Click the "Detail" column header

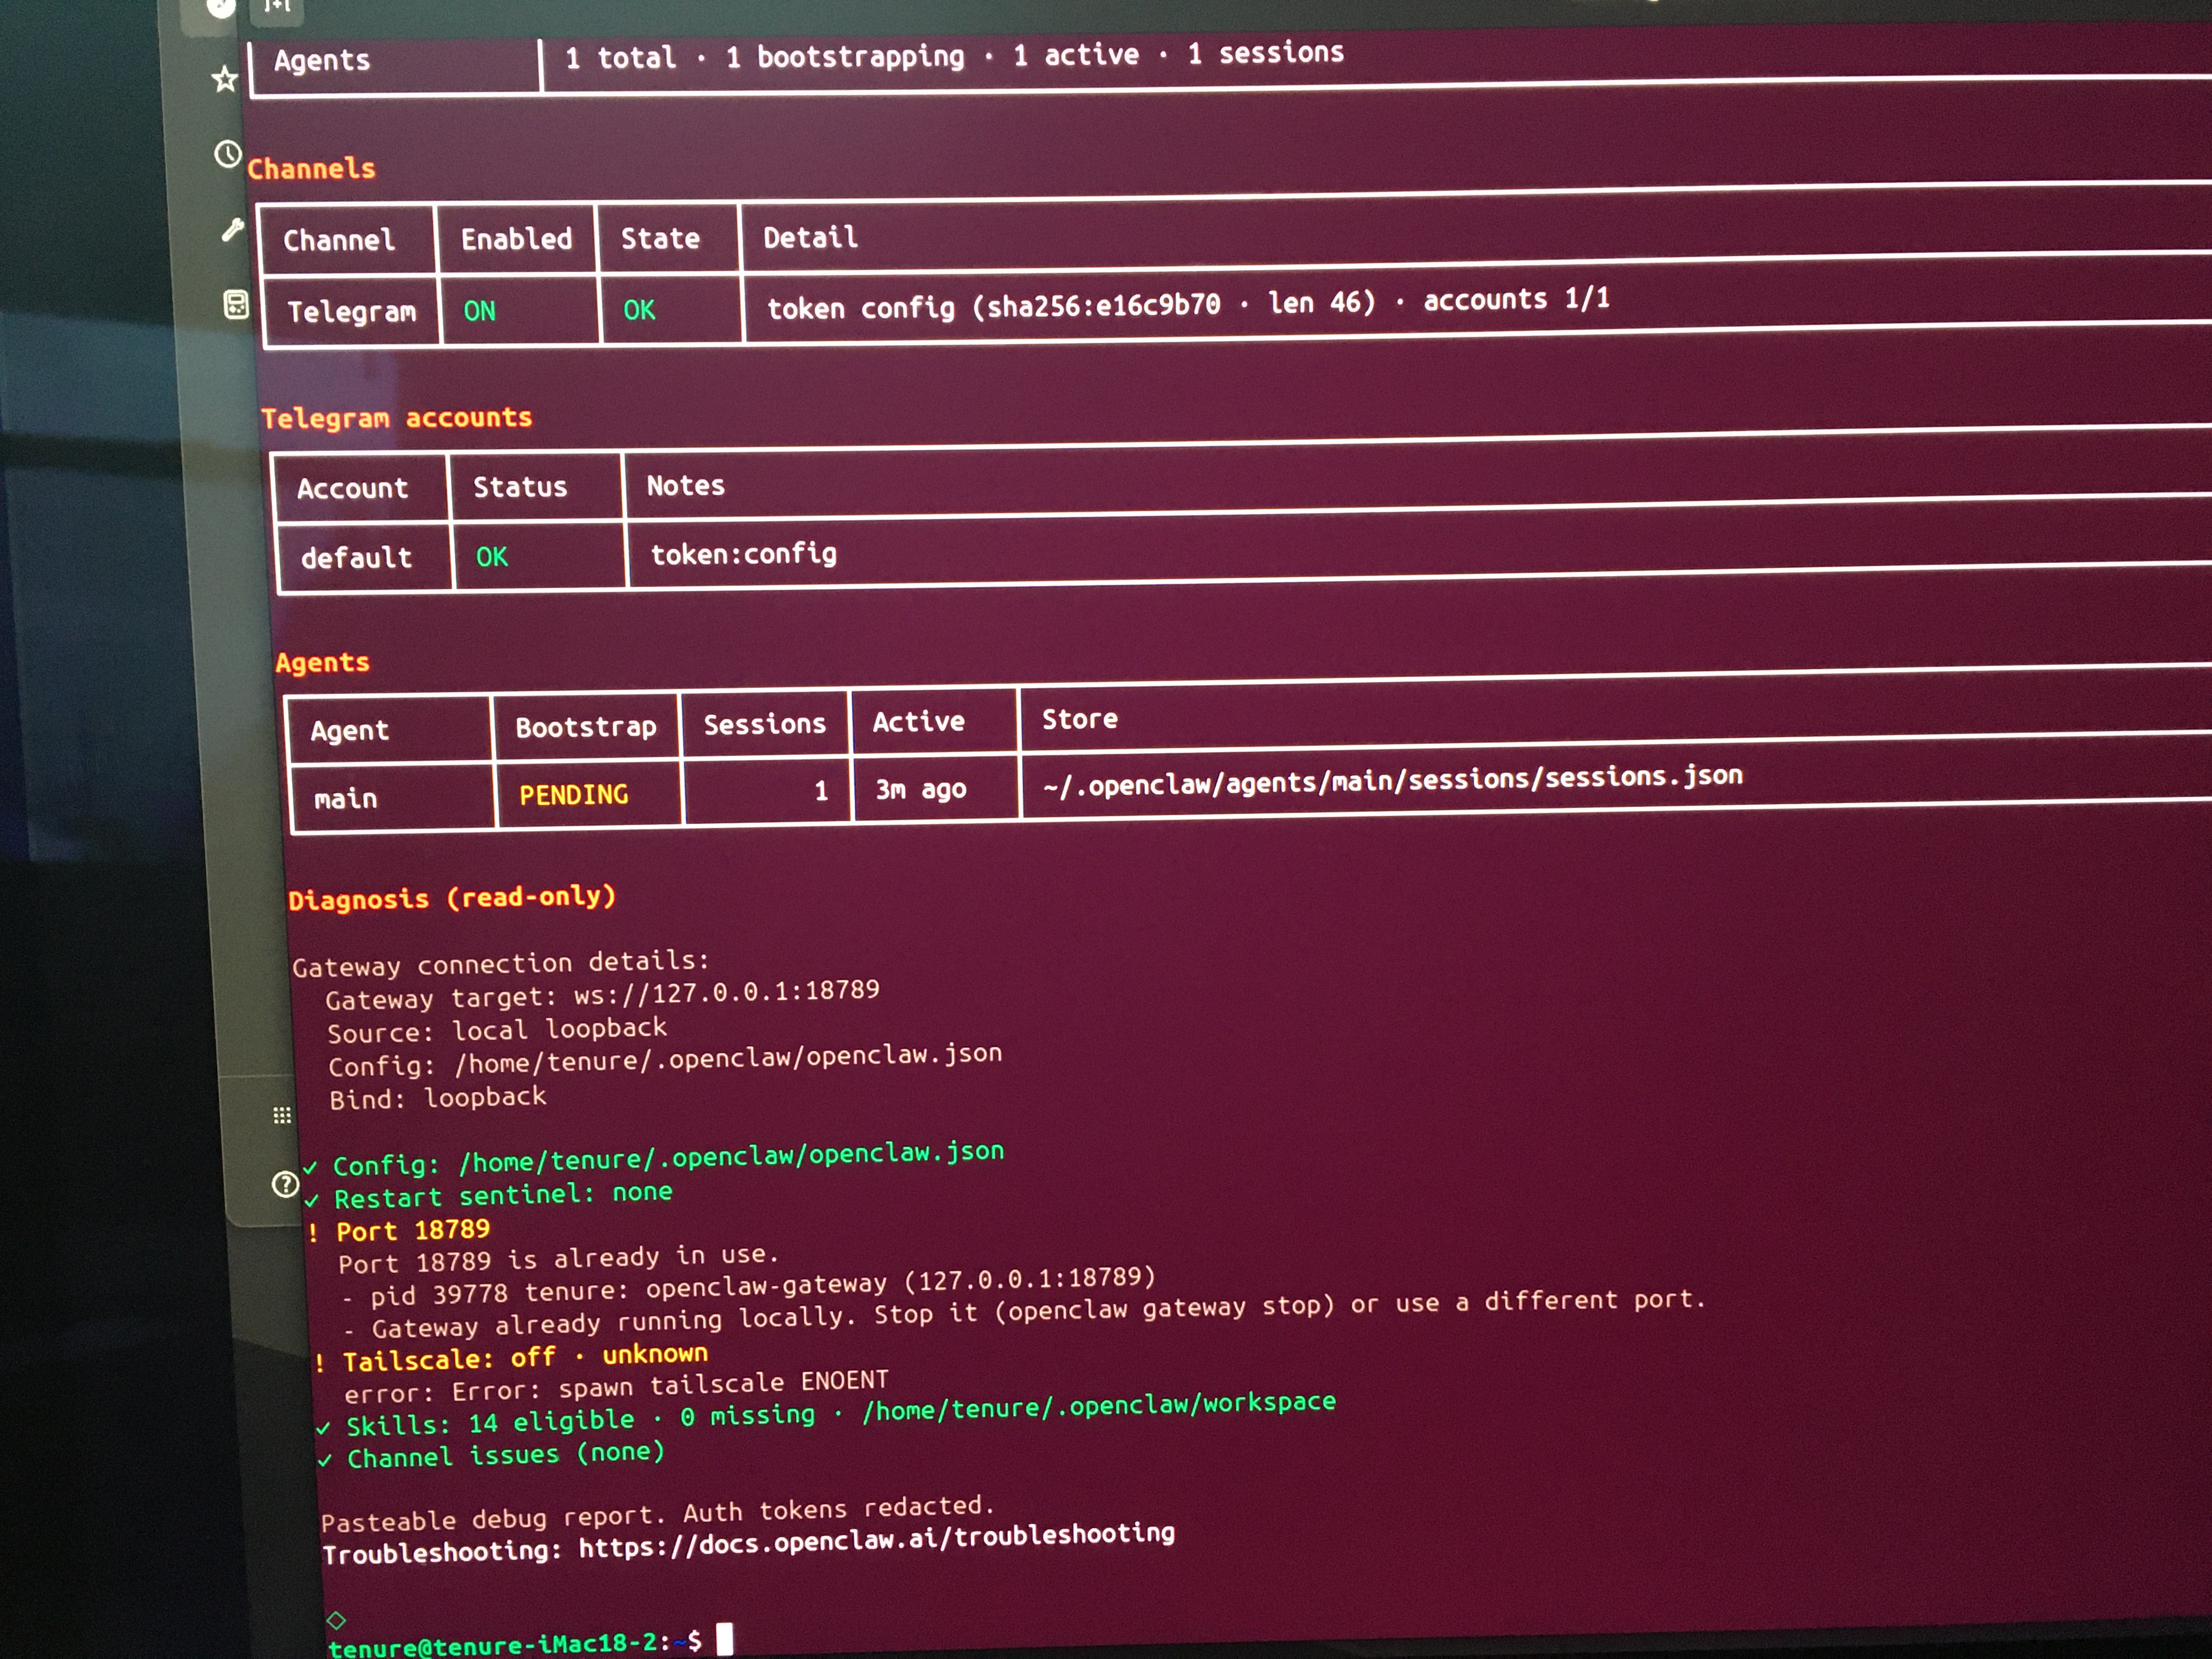click(810, 238)
